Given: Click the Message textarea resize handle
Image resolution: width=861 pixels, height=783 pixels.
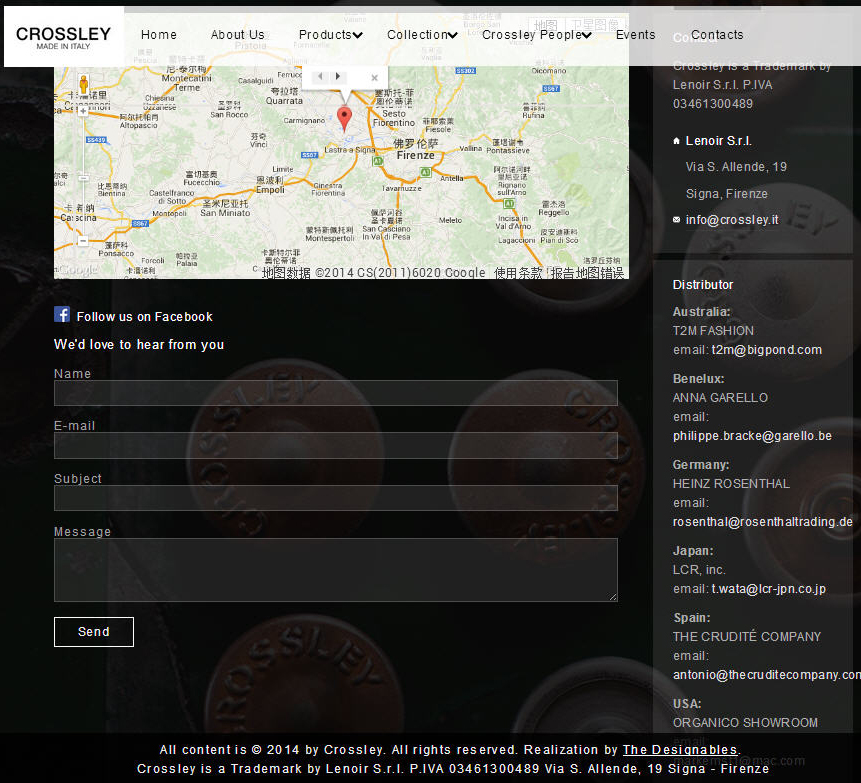Looking at the screenshot, I should 613,597.
